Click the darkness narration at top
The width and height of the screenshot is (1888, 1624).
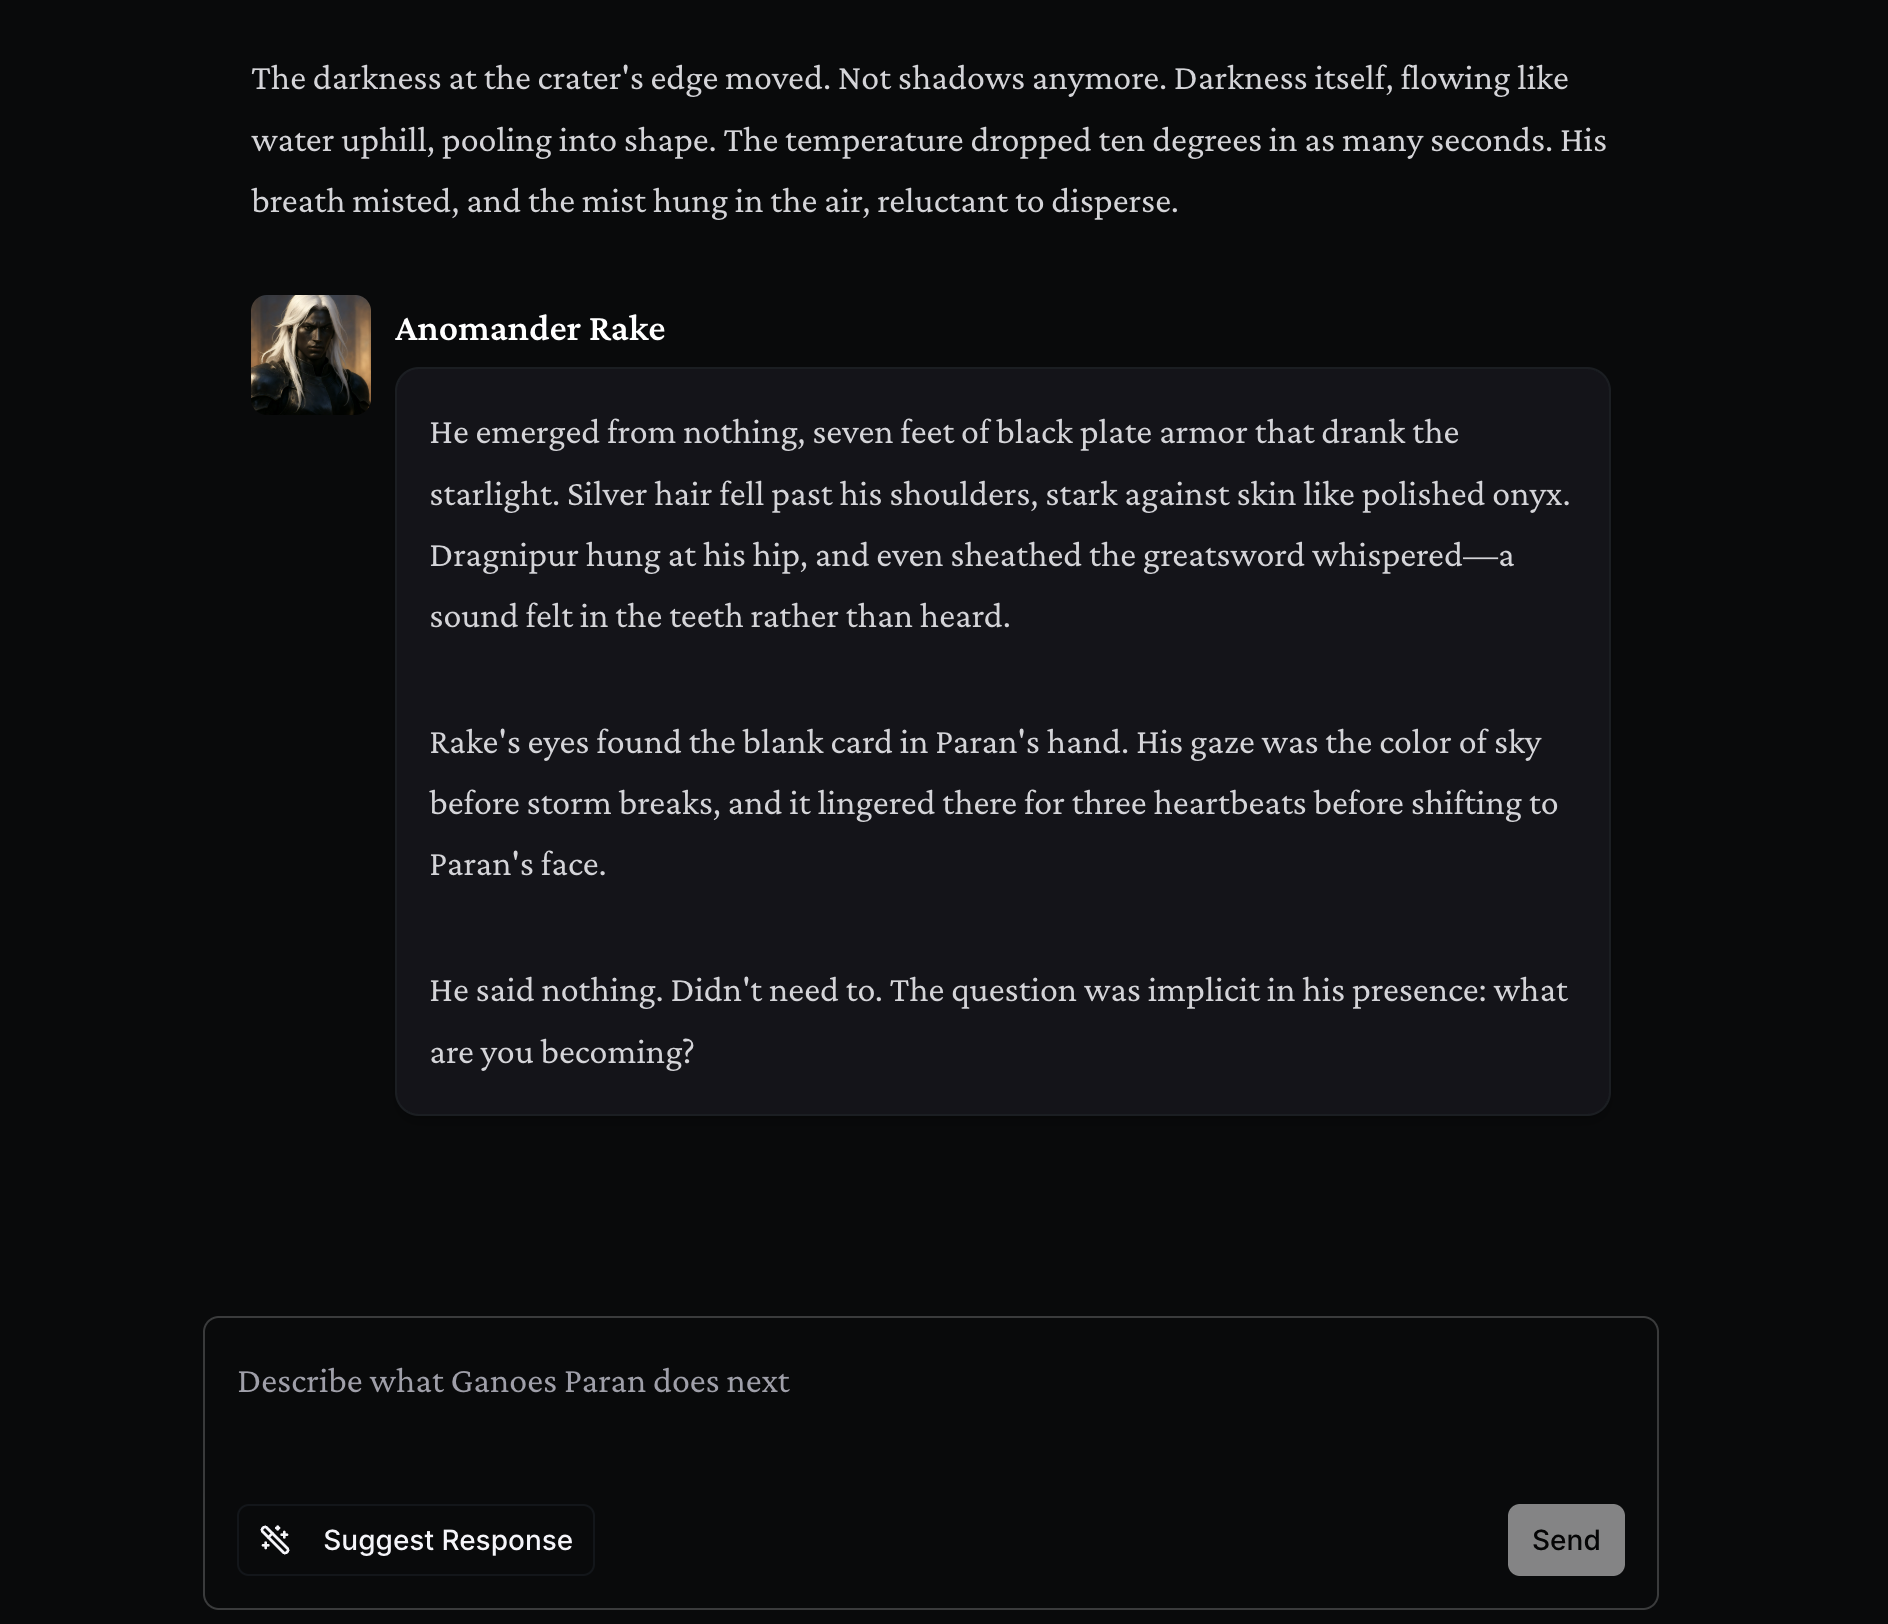click(900, 78)
